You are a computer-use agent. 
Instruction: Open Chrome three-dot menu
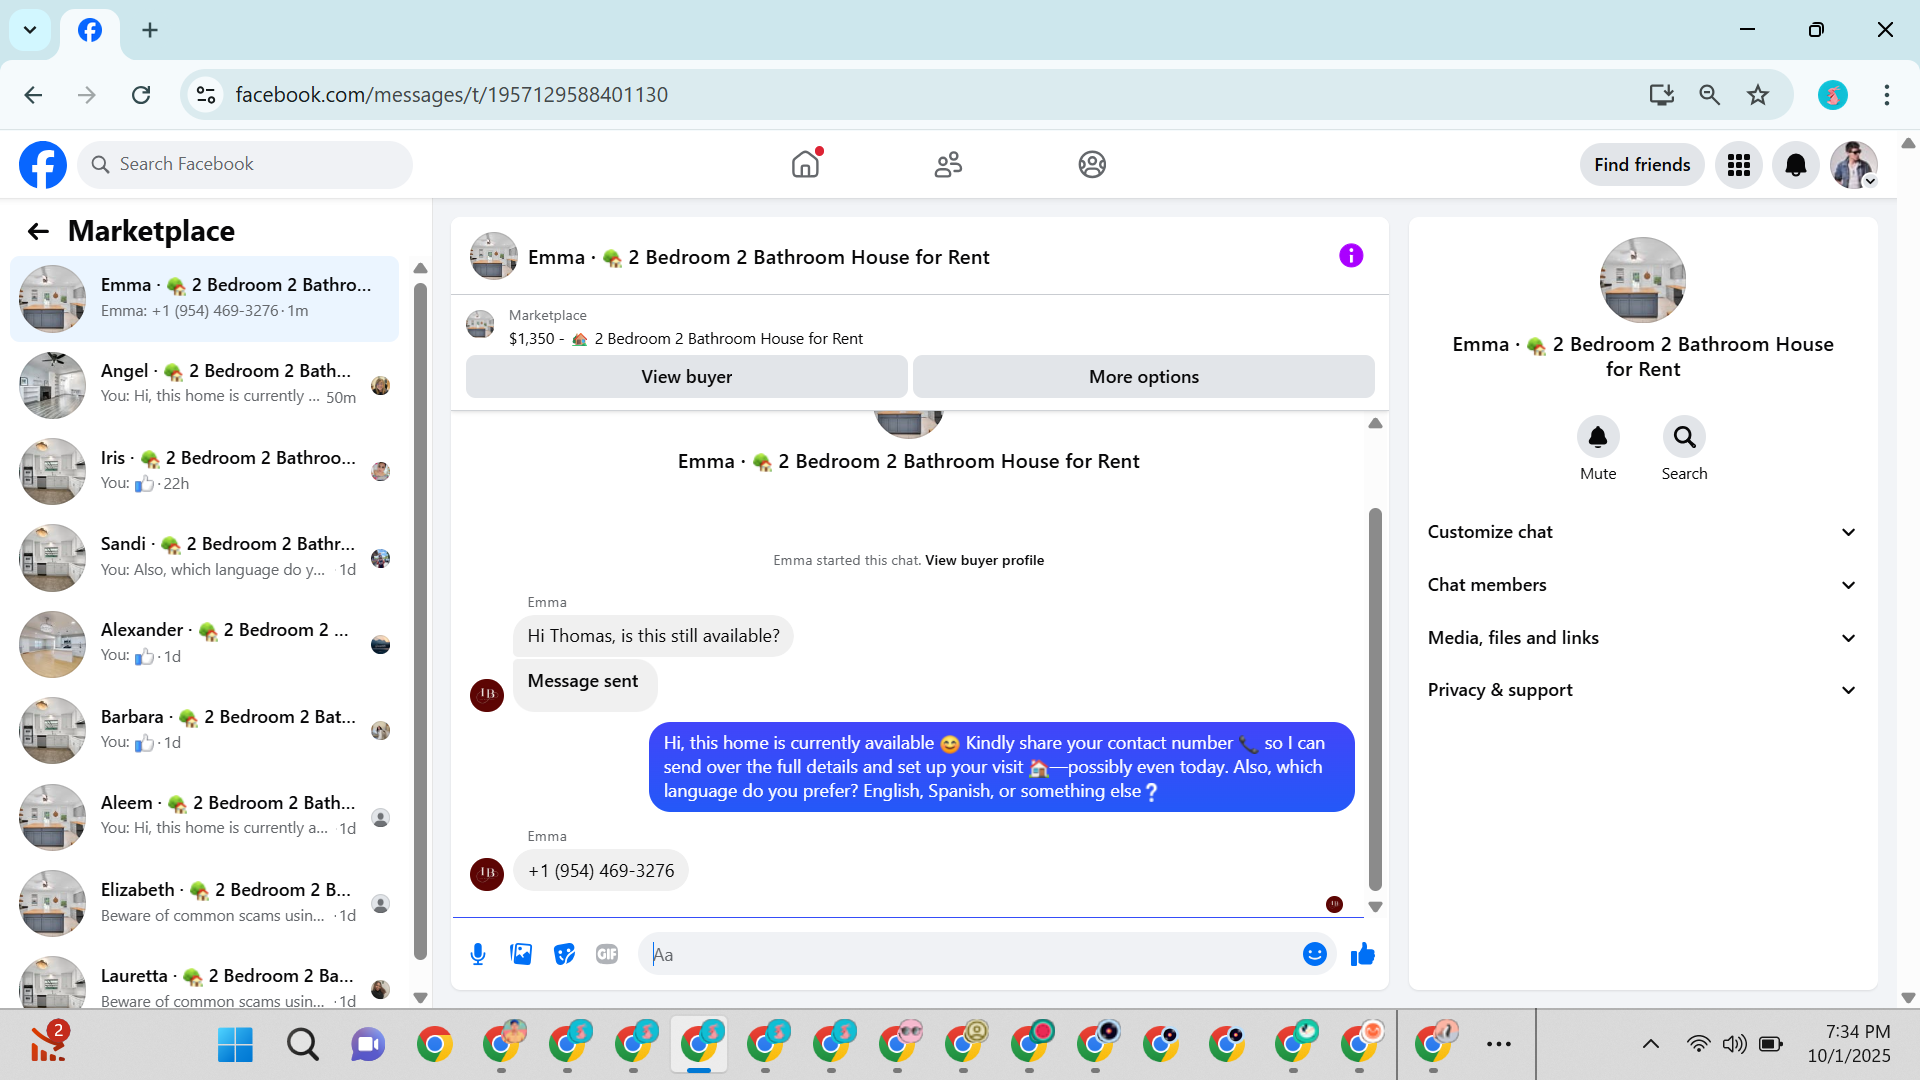tap(1887, 95)
